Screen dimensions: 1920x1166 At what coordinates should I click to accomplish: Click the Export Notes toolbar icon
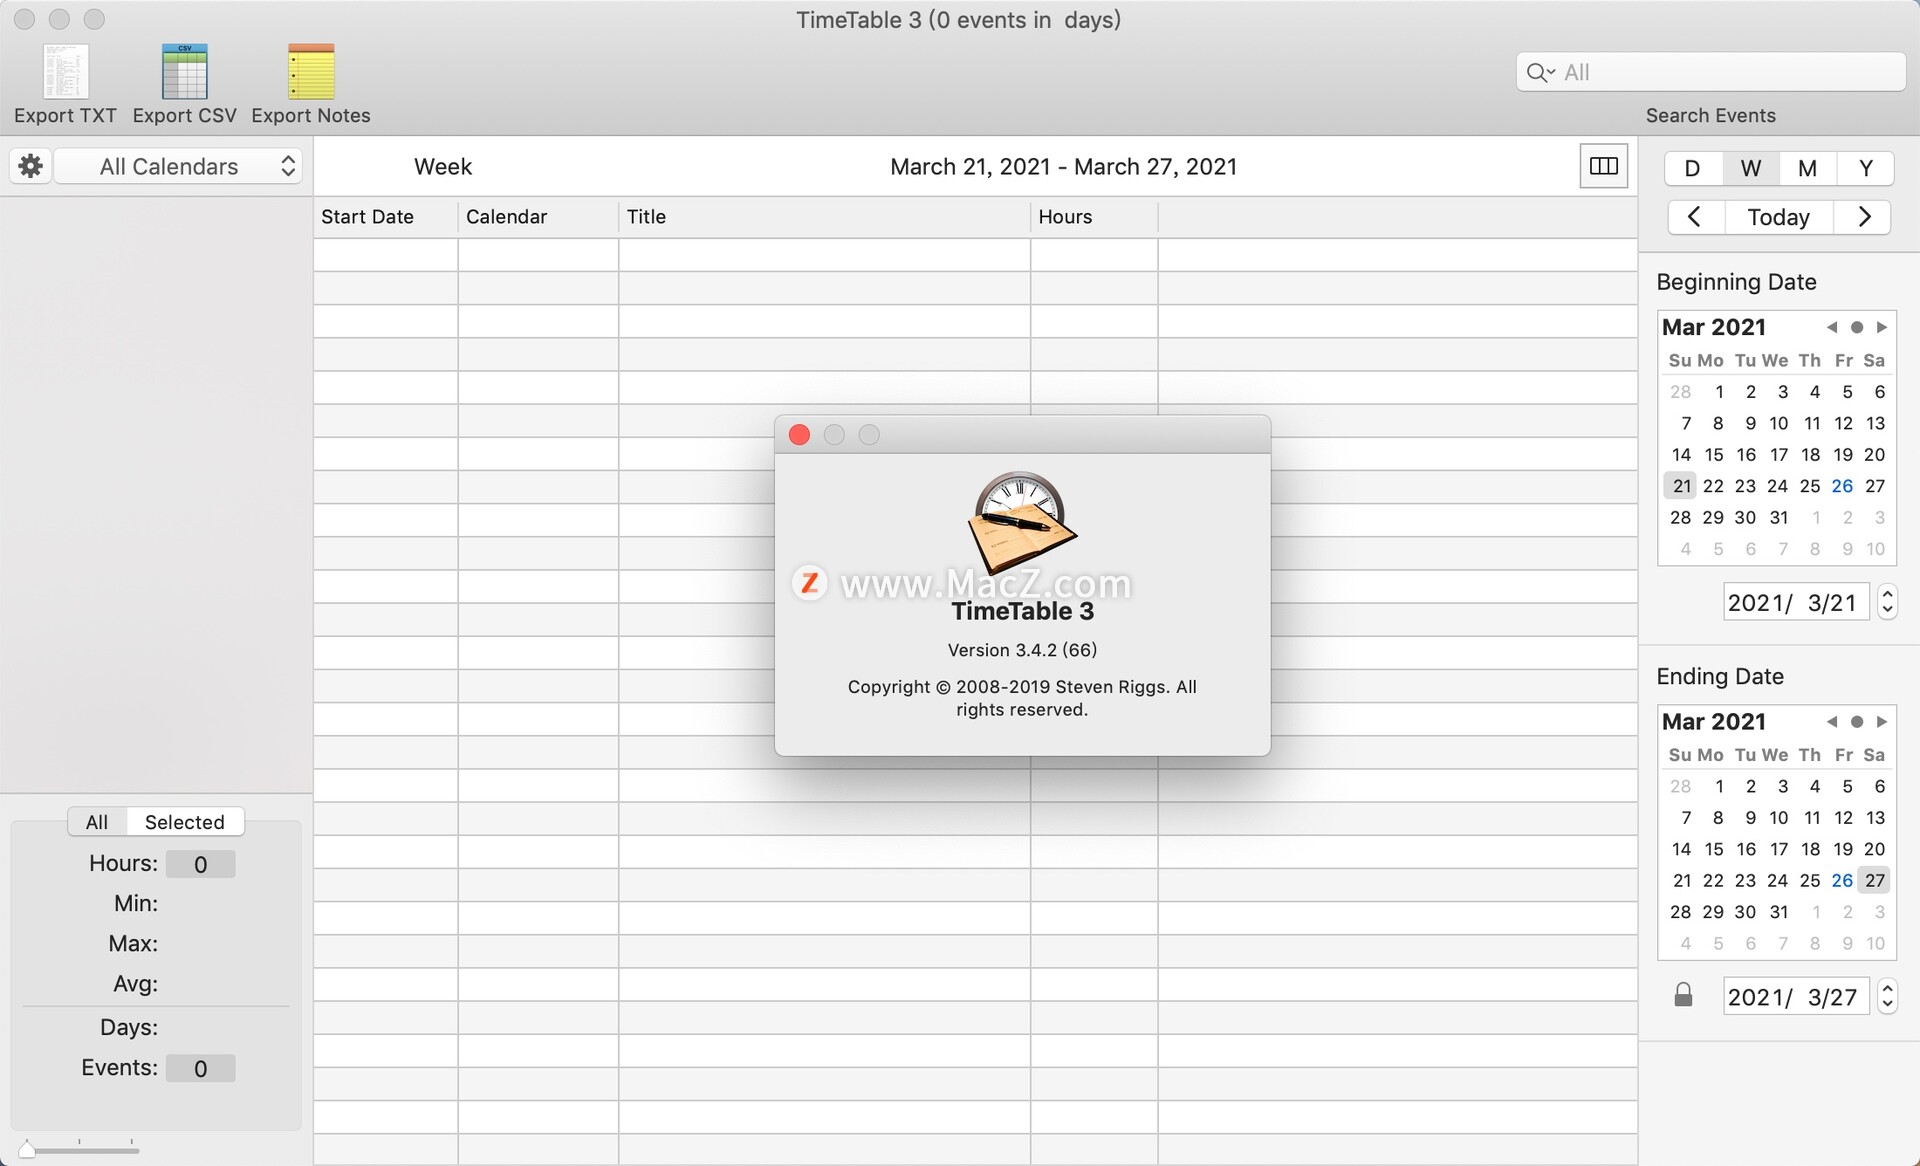[311, 72]
